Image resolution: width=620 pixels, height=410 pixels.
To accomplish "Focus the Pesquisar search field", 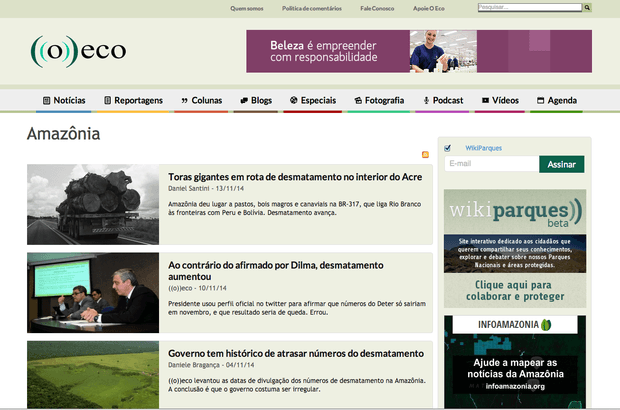I will [x=530, y=7].
